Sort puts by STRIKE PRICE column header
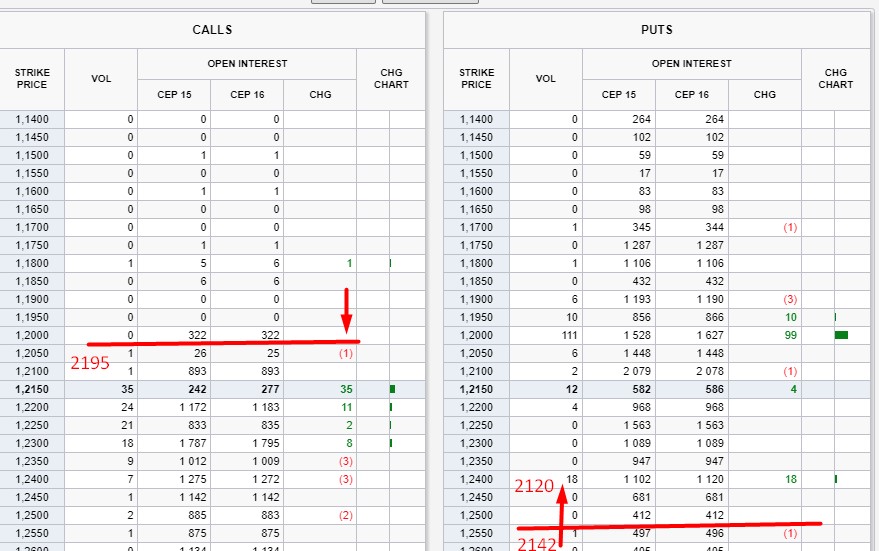Image resolution: width=879 pixels, height=551 pixels. point(476,79)
